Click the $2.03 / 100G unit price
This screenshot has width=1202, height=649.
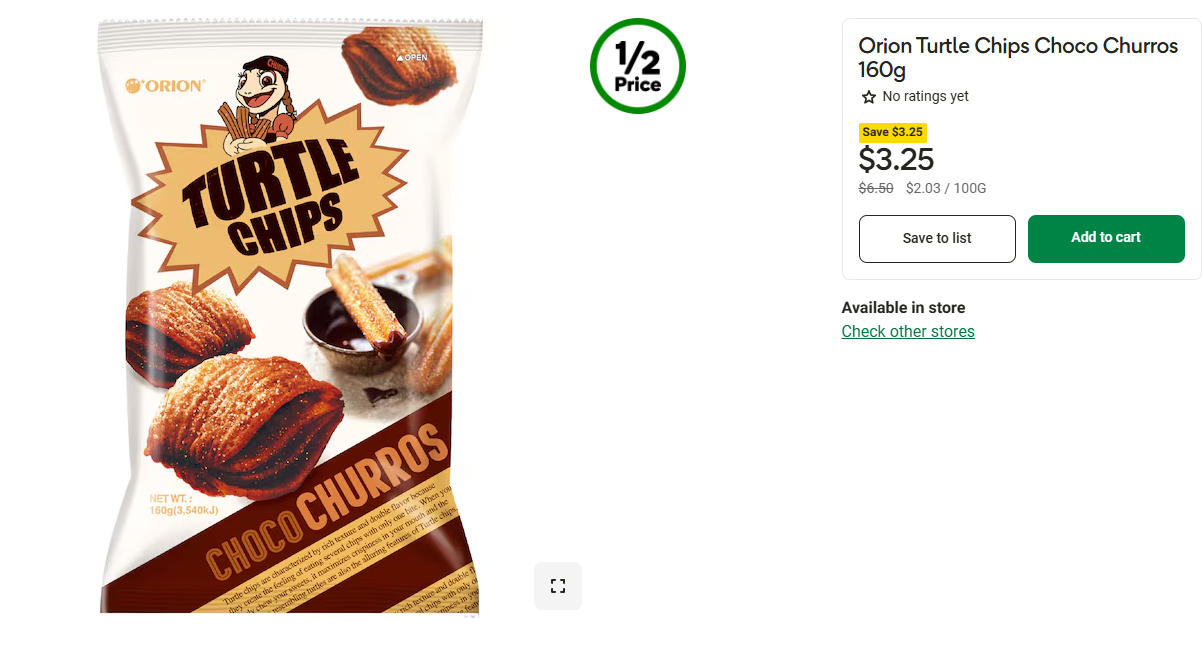946,188
